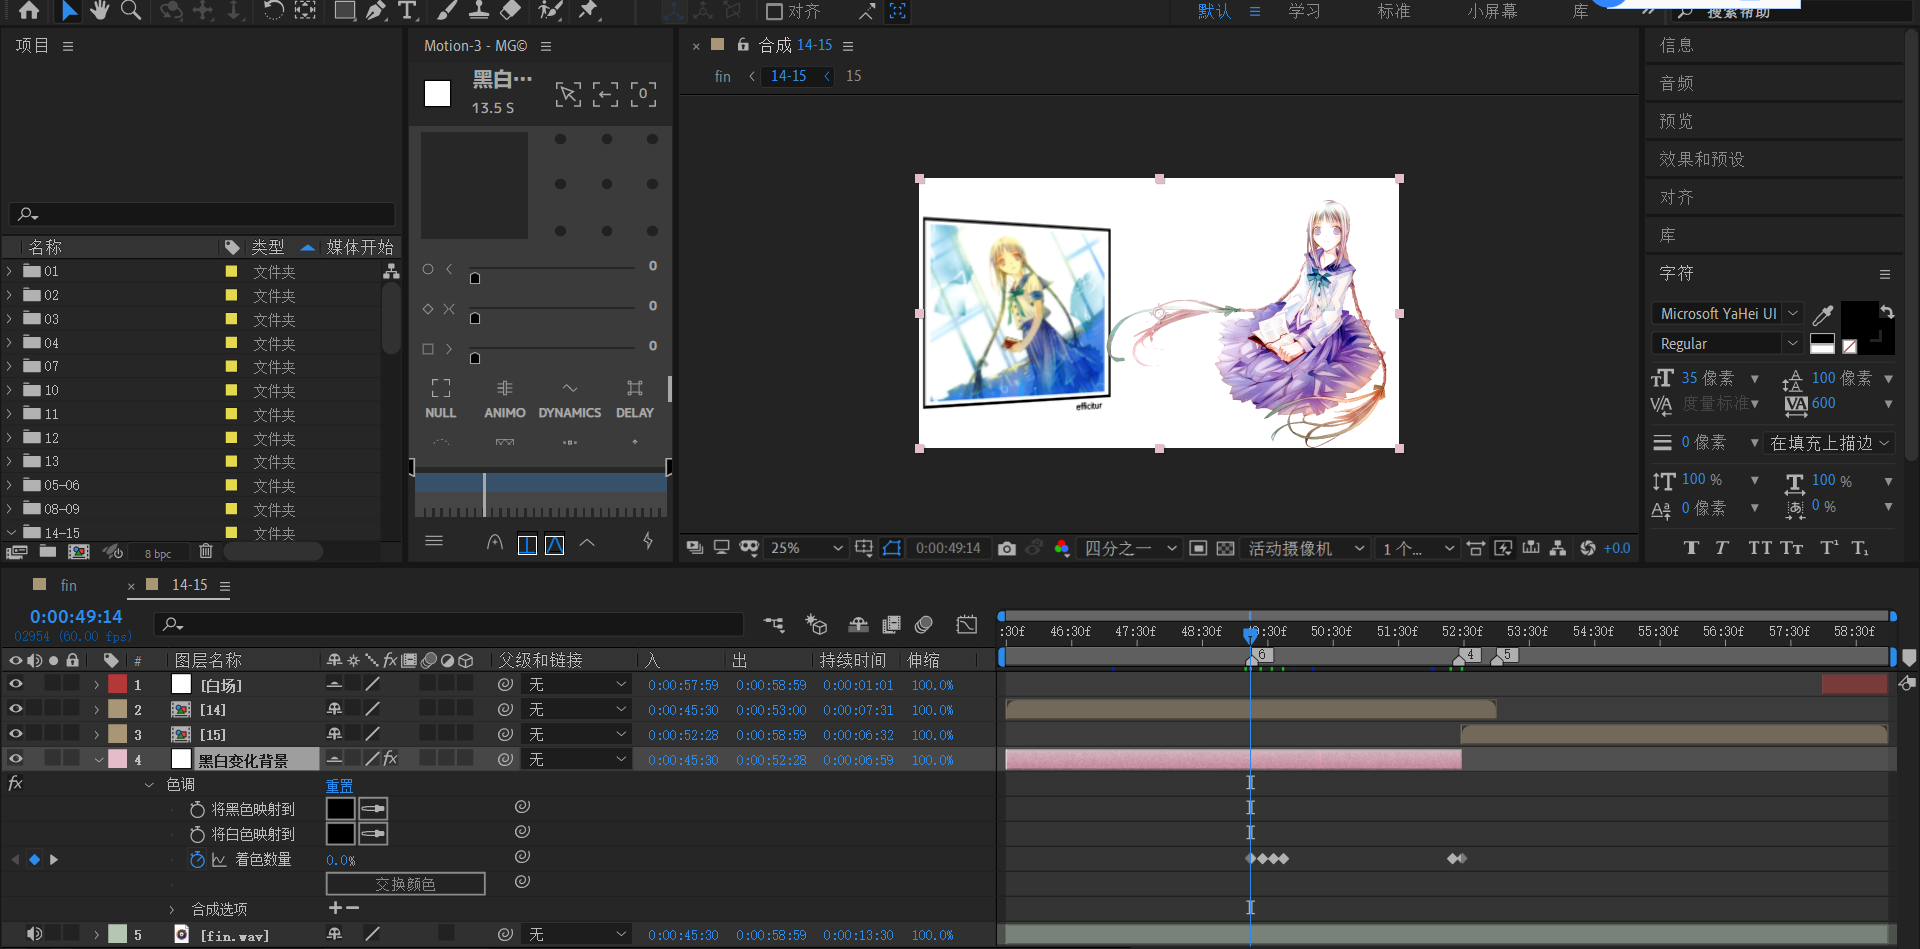Screen dimensions: 1920x949
Task: Toggle stopwatch for 将黑色映射到
Action: coord(197,809)
